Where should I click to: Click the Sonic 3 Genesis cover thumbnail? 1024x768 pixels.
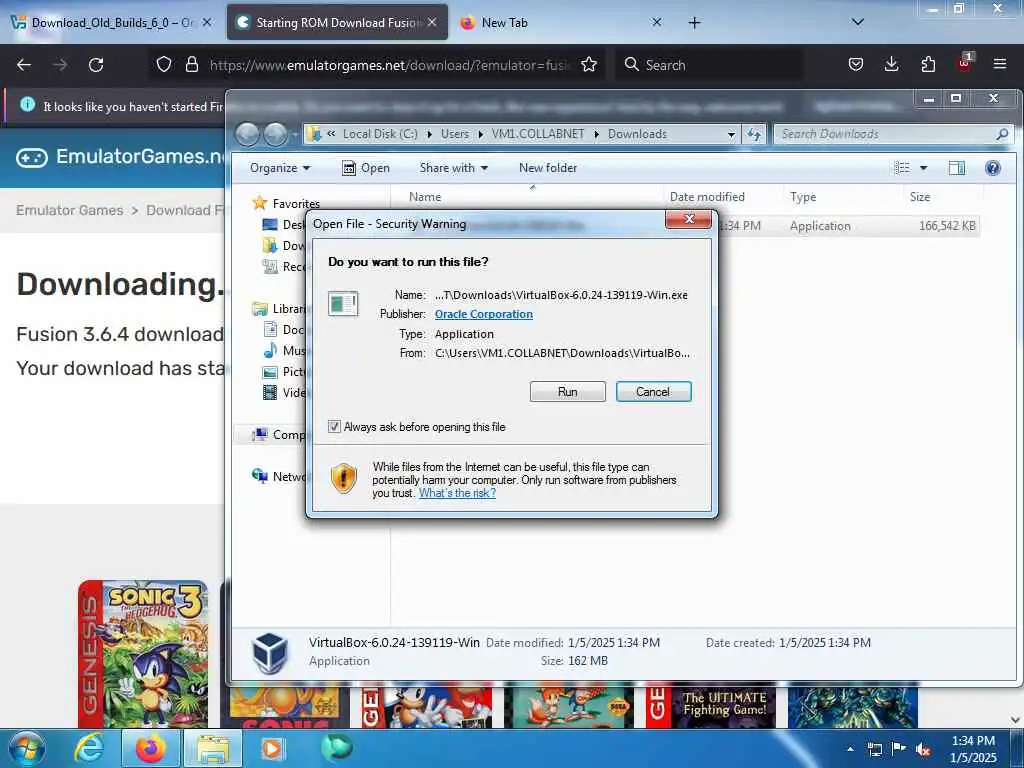tap(144, 654)
